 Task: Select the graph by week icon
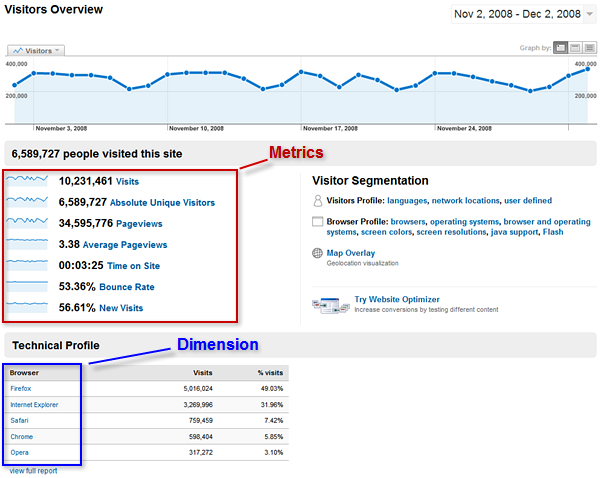pyautogui.click(x=575, y=48)
